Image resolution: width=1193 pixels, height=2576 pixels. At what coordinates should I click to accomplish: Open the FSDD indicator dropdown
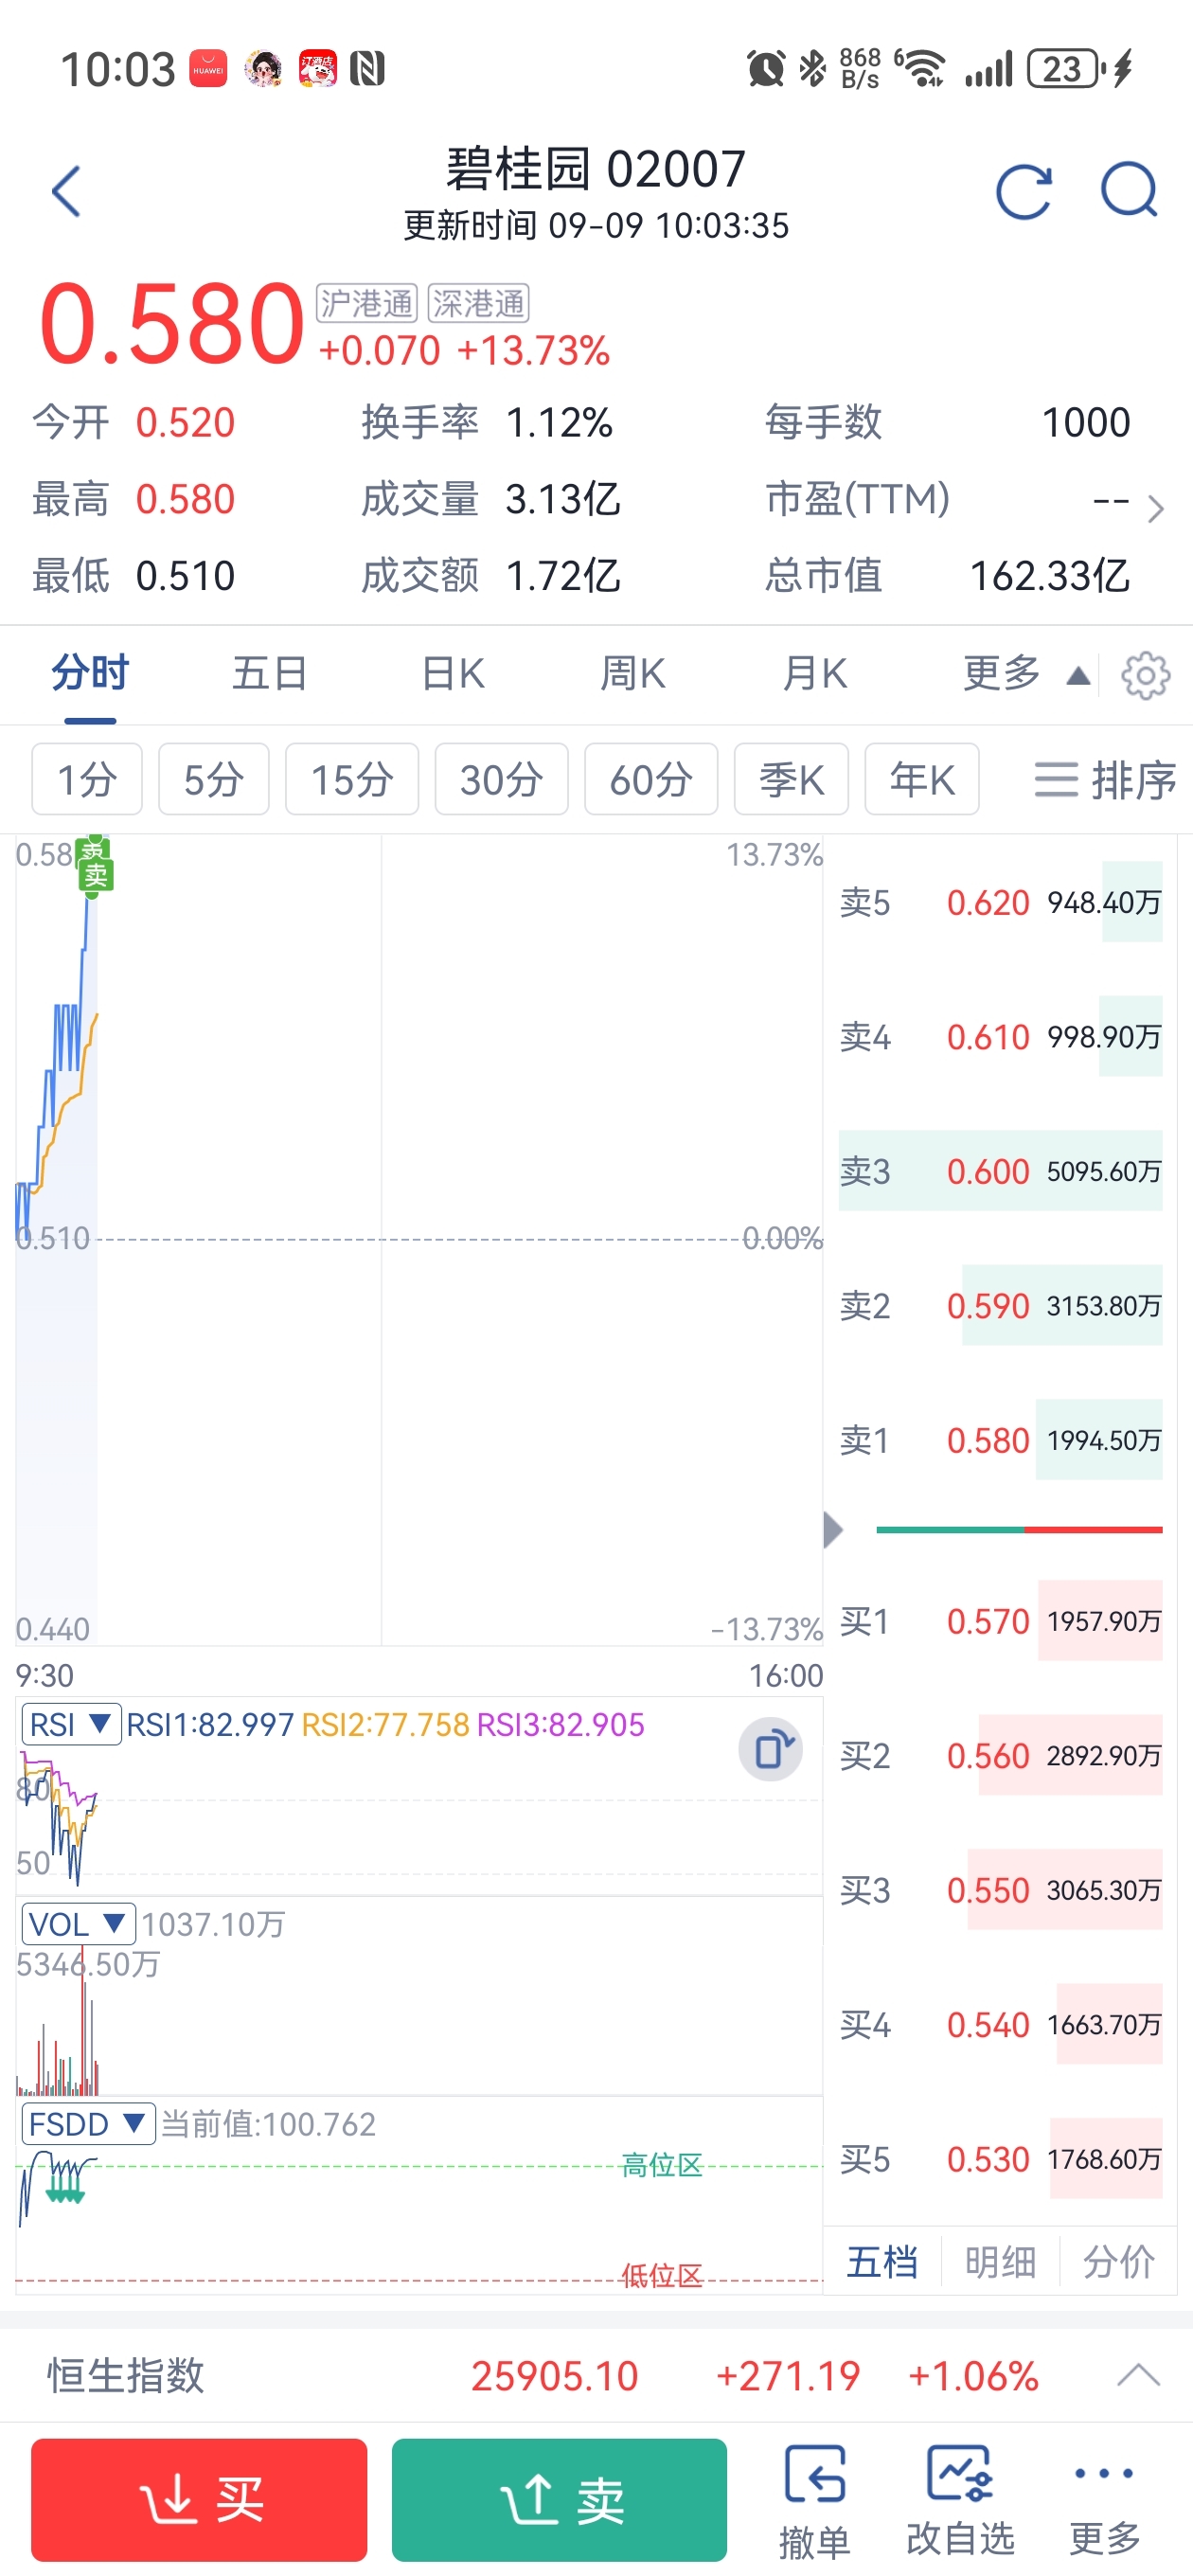[88, 2124]
